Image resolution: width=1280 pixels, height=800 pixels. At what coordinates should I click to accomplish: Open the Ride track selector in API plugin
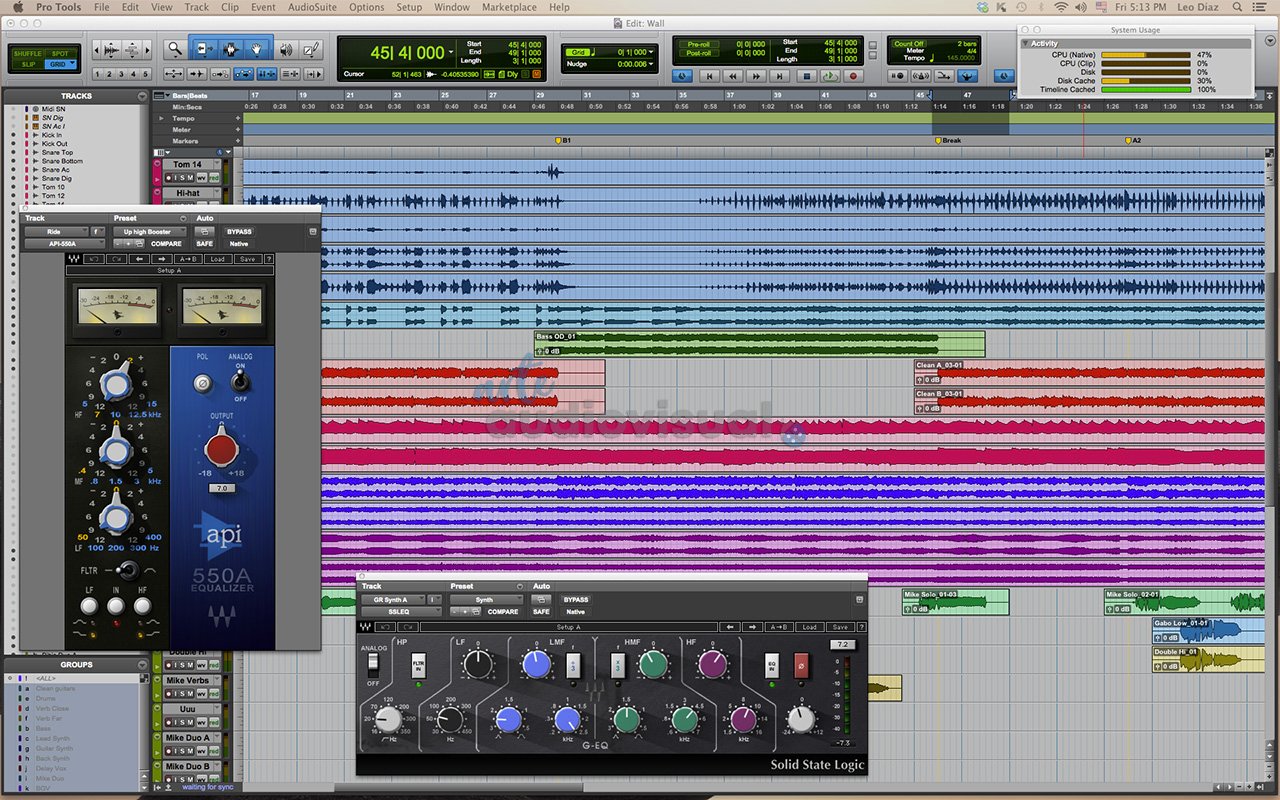coord(56,232)
